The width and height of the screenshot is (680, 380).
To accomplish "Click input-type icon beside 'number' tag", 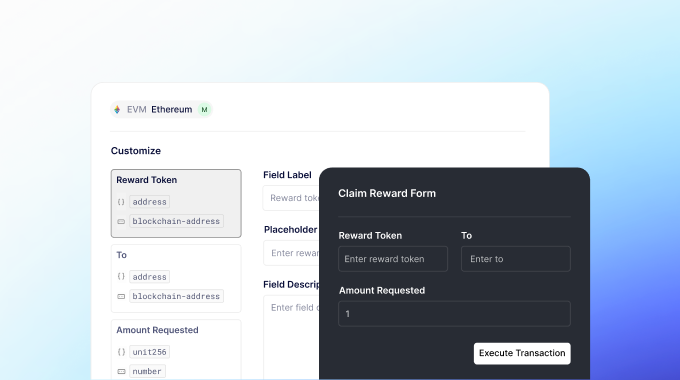I will pyautogui.click(x=121, y=371).
